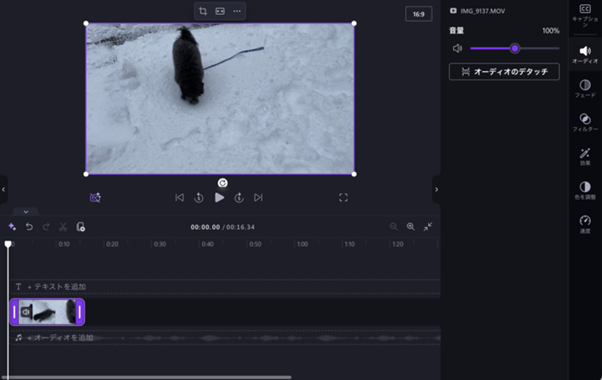Split the clip with the scissors icon

[63, 226]
